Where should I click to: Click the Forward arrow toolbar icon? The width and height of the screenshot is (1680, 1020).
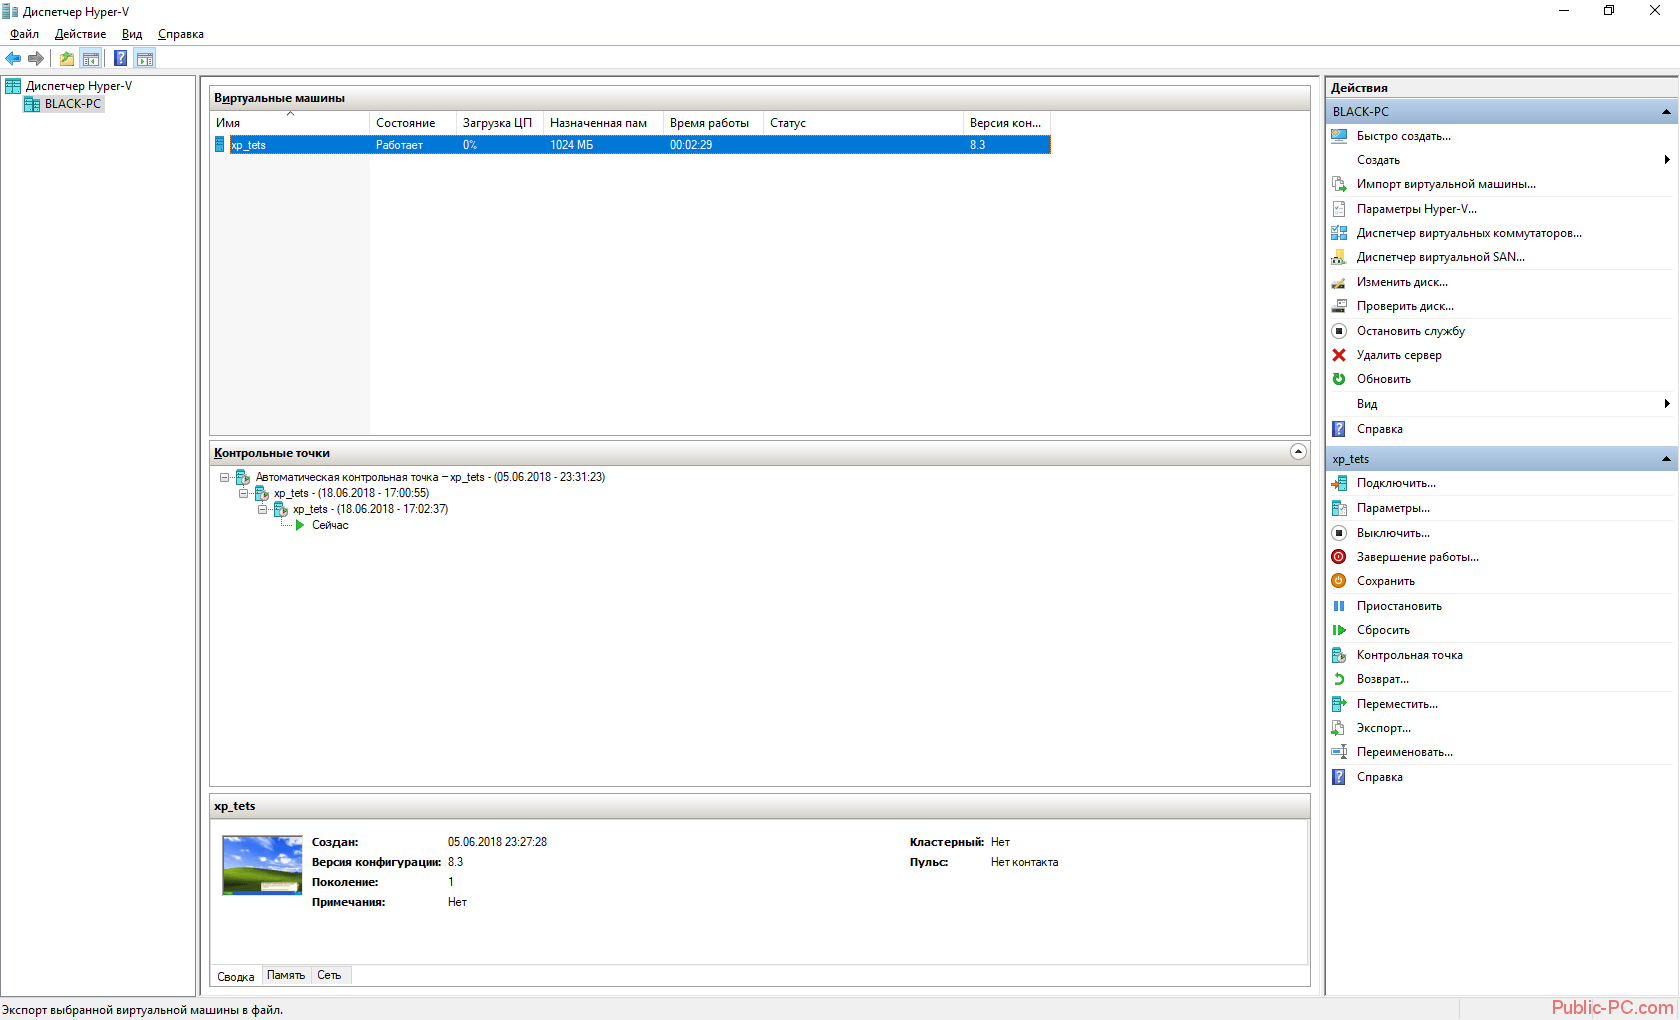(x=36, y=58)
